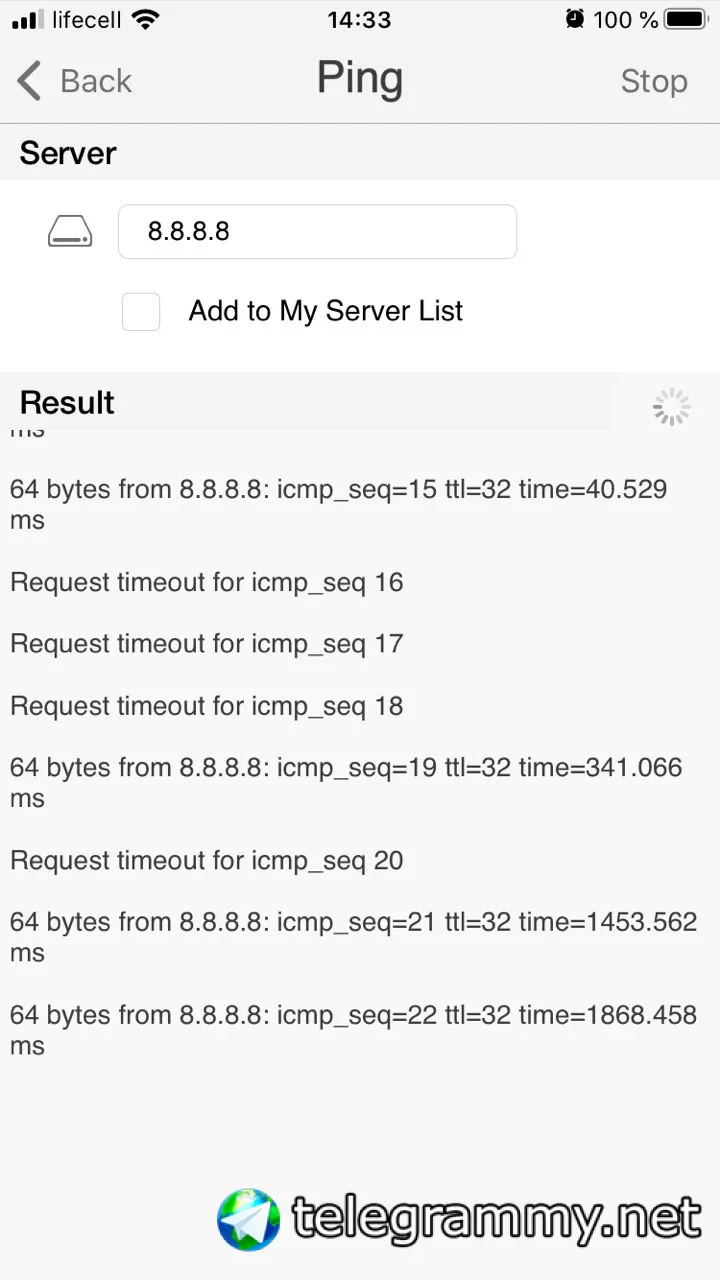Screen dimensions: 720x1280
Task: Go Back to previous screen
Action: 75,81
